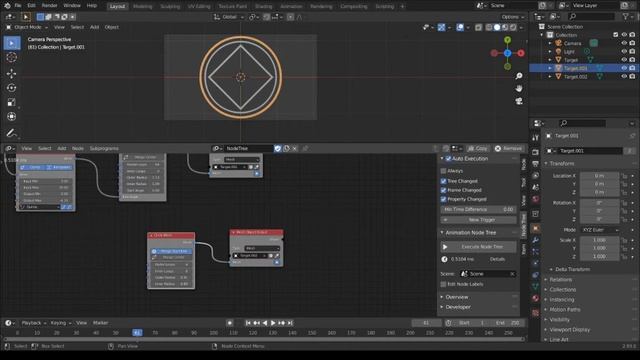Screen dimensions: 640x360
Task: Jump to the end frame in timeline
Action: pos(290,323)
